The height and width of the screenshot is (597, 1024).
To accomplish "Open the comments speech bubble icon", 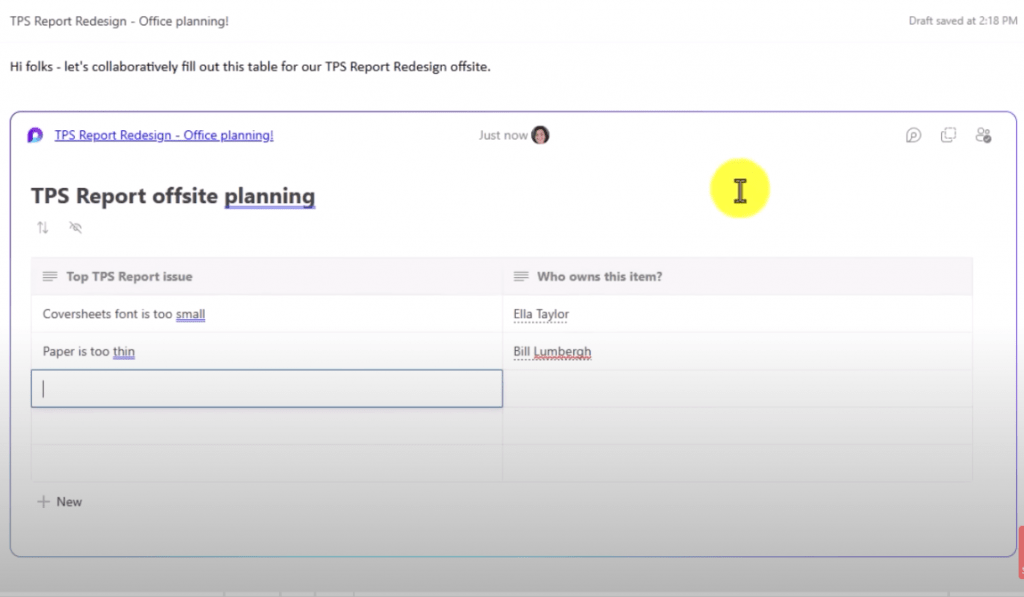I will pos(913,135).
